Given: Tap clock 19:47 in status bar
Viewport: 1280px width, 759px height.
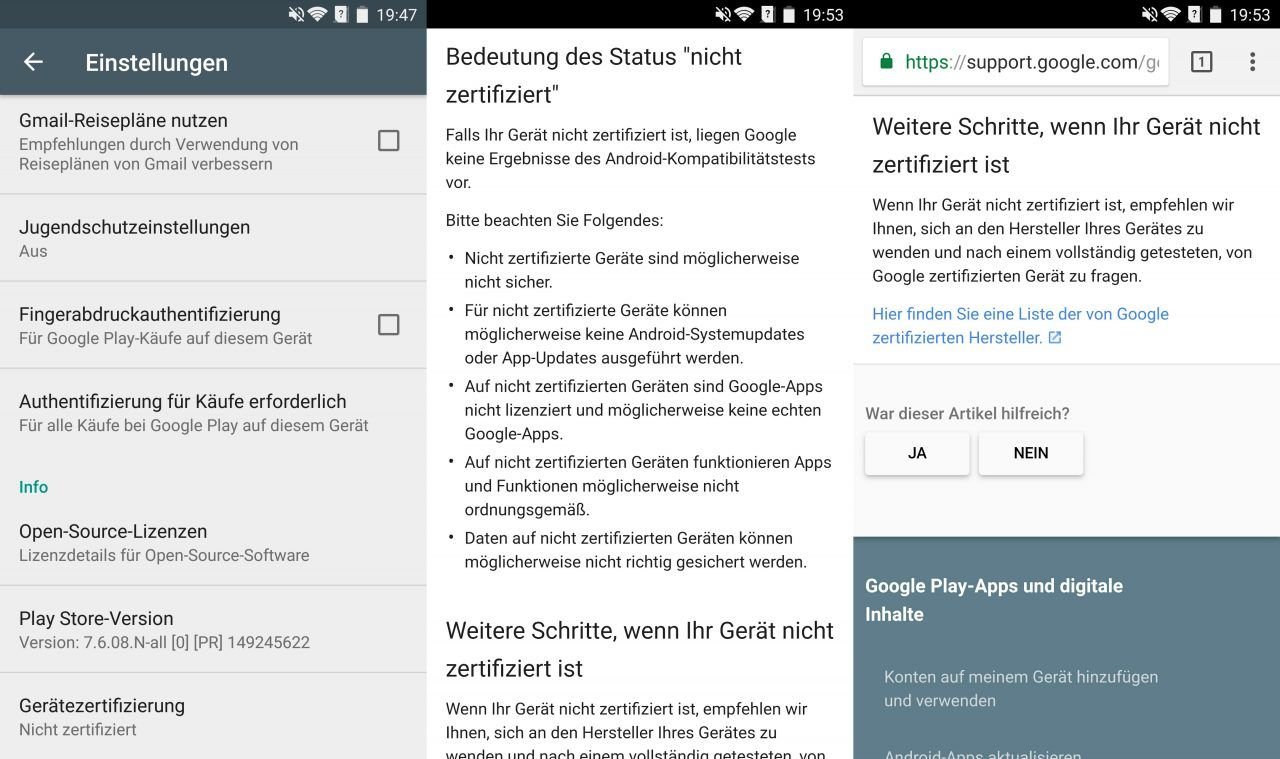Looking at the screenshot, I should [x=396, y=15].
